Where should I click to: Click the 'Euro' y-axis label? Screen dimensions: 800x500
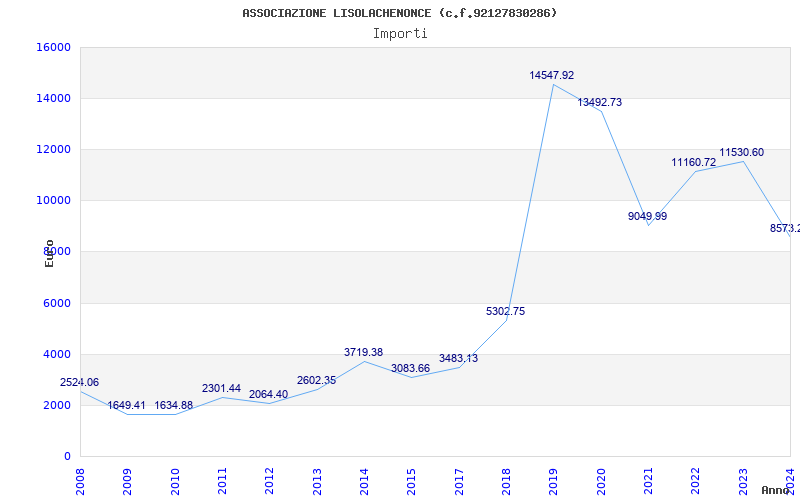49,254
